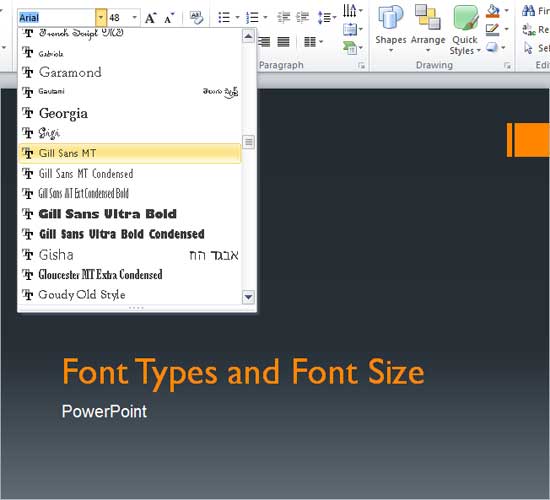Choose Goudy Old Style font

[130, 294]
